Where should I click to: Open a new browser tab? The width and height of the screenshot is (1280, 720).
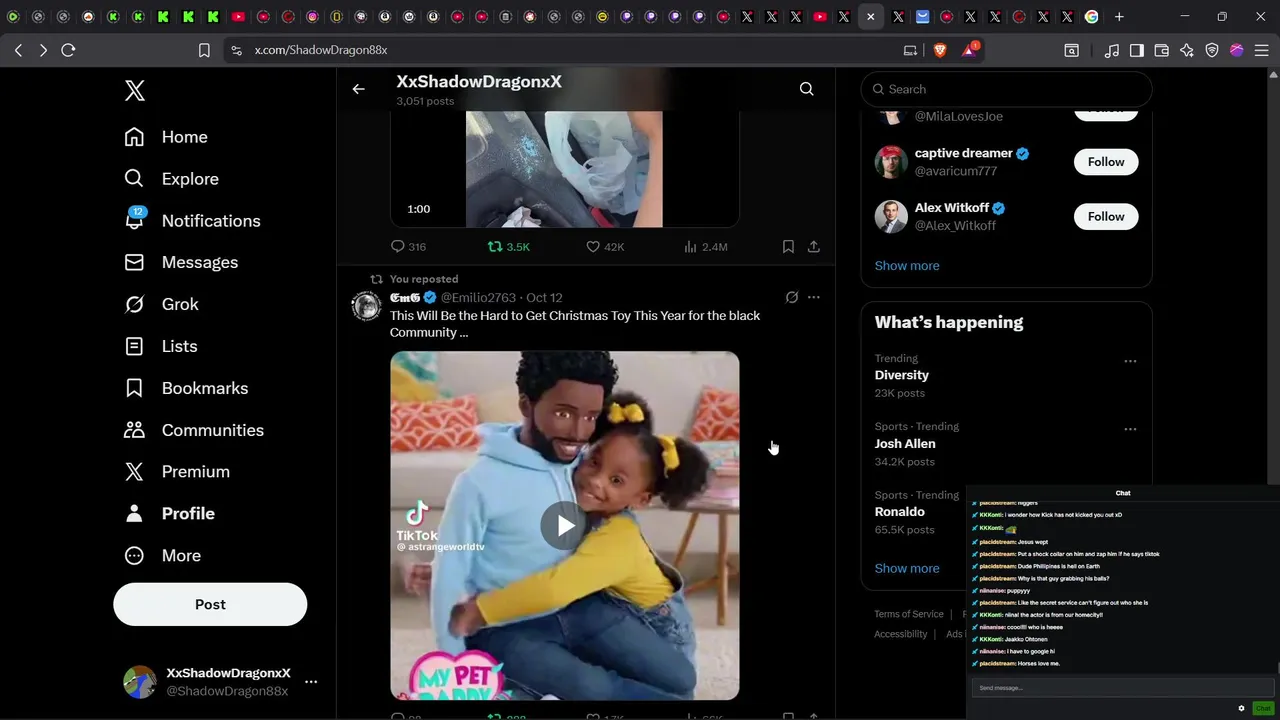(x=1119, y=17)
